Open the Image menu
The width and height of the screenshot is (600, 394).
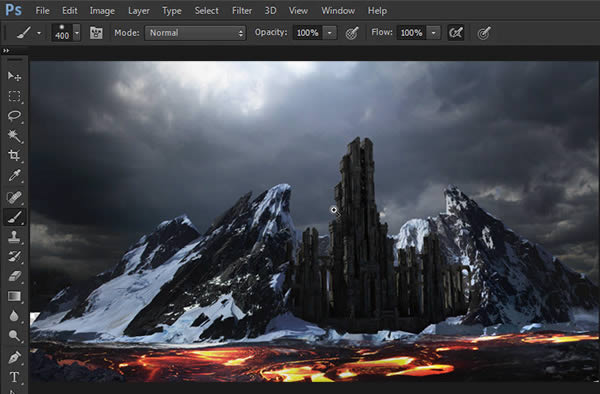point(102,11)
